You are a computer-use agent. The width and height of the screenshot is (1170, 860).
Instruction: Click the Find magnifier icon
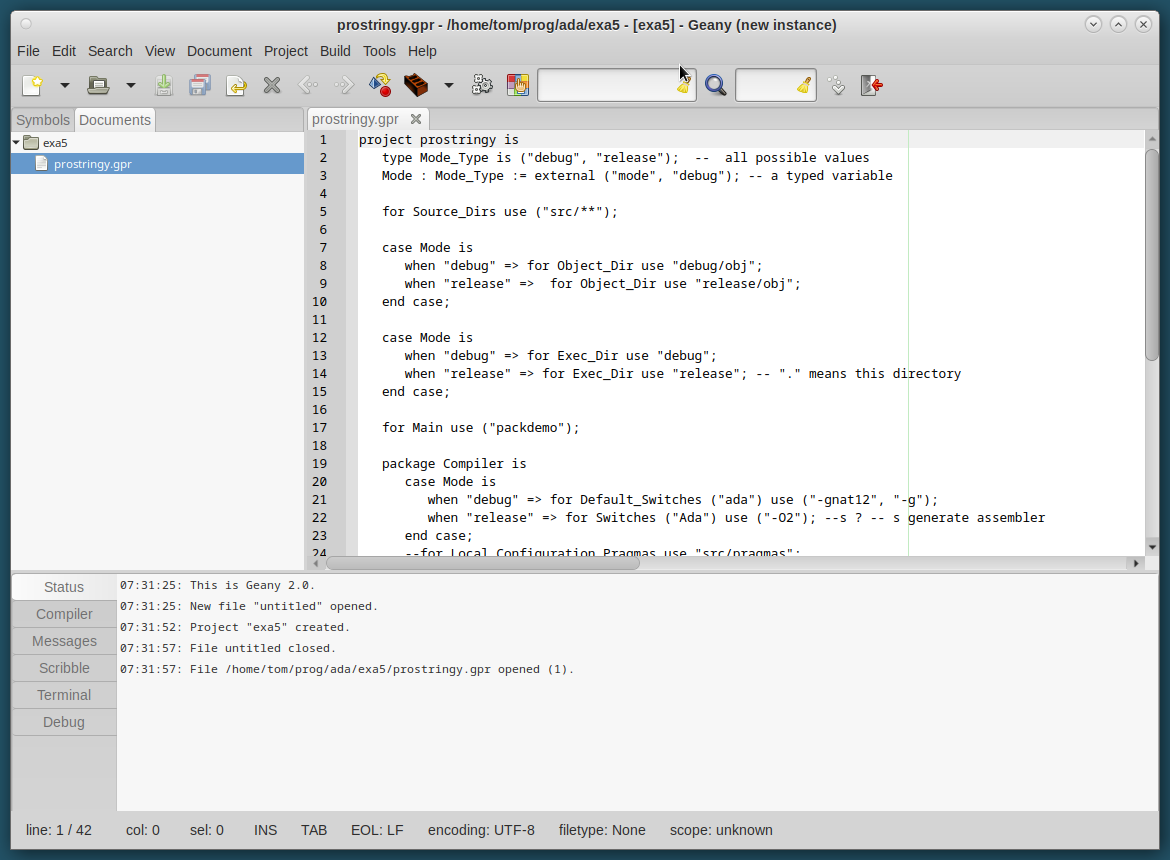715,86
